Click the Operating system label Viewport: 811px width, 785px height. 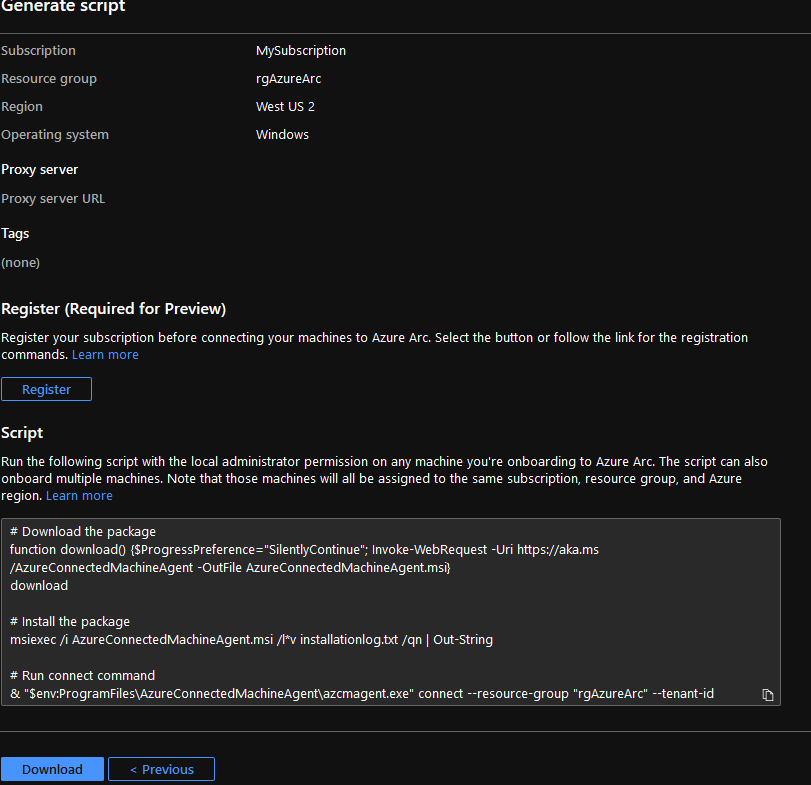coord(55,134)
